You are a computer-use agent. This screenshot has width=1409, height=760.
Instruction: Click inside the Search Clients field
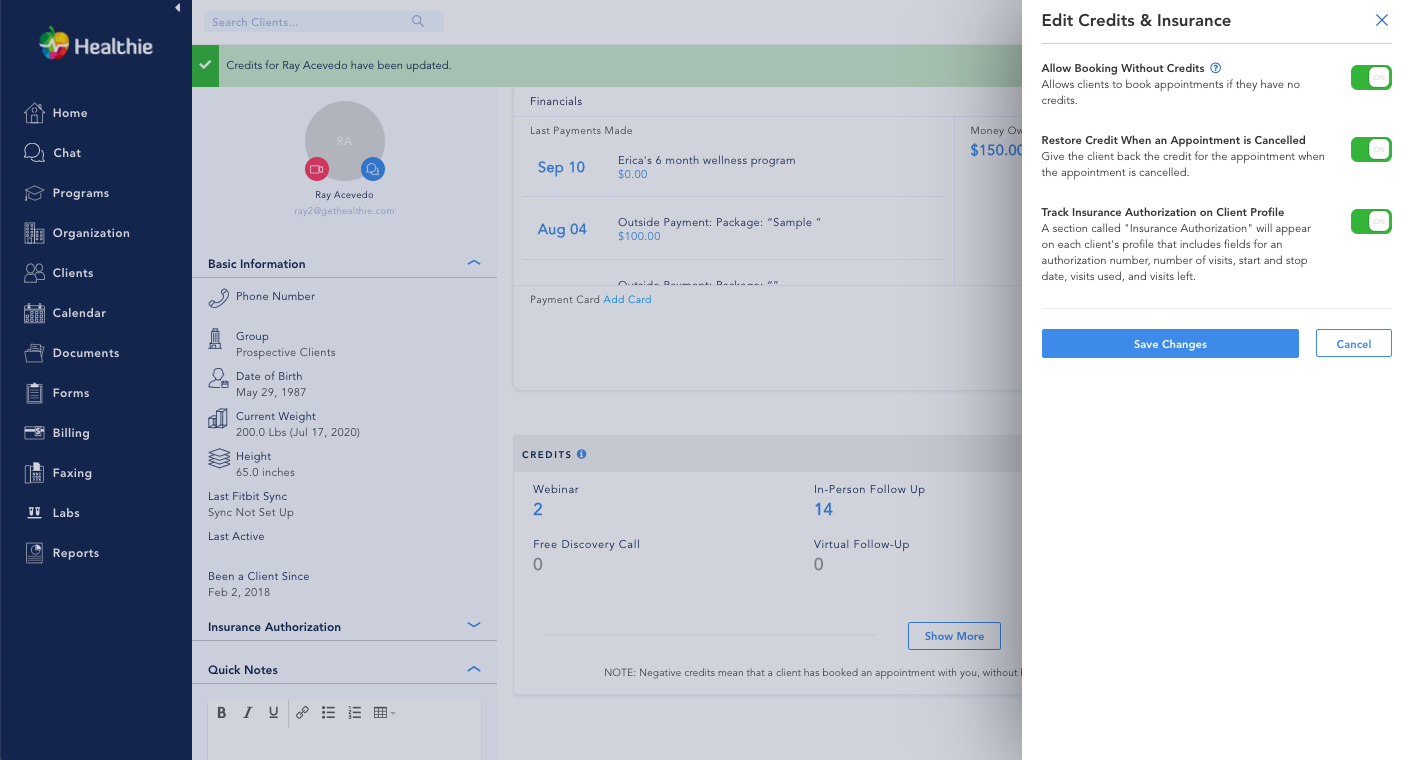coord(324,22)
